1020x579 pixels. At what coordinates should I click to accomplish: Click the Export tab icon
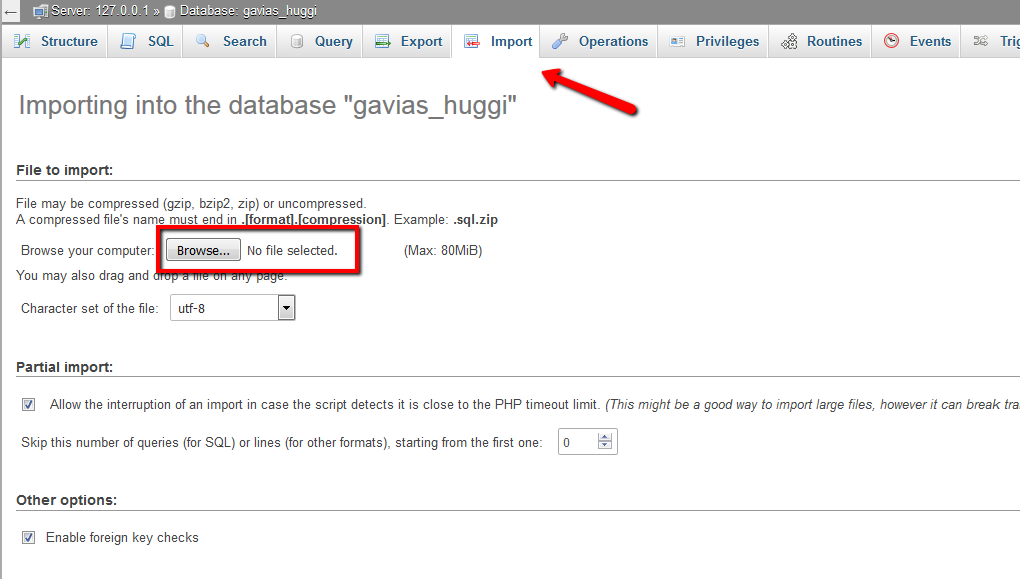pyautogui.click(x=382, y=42)
